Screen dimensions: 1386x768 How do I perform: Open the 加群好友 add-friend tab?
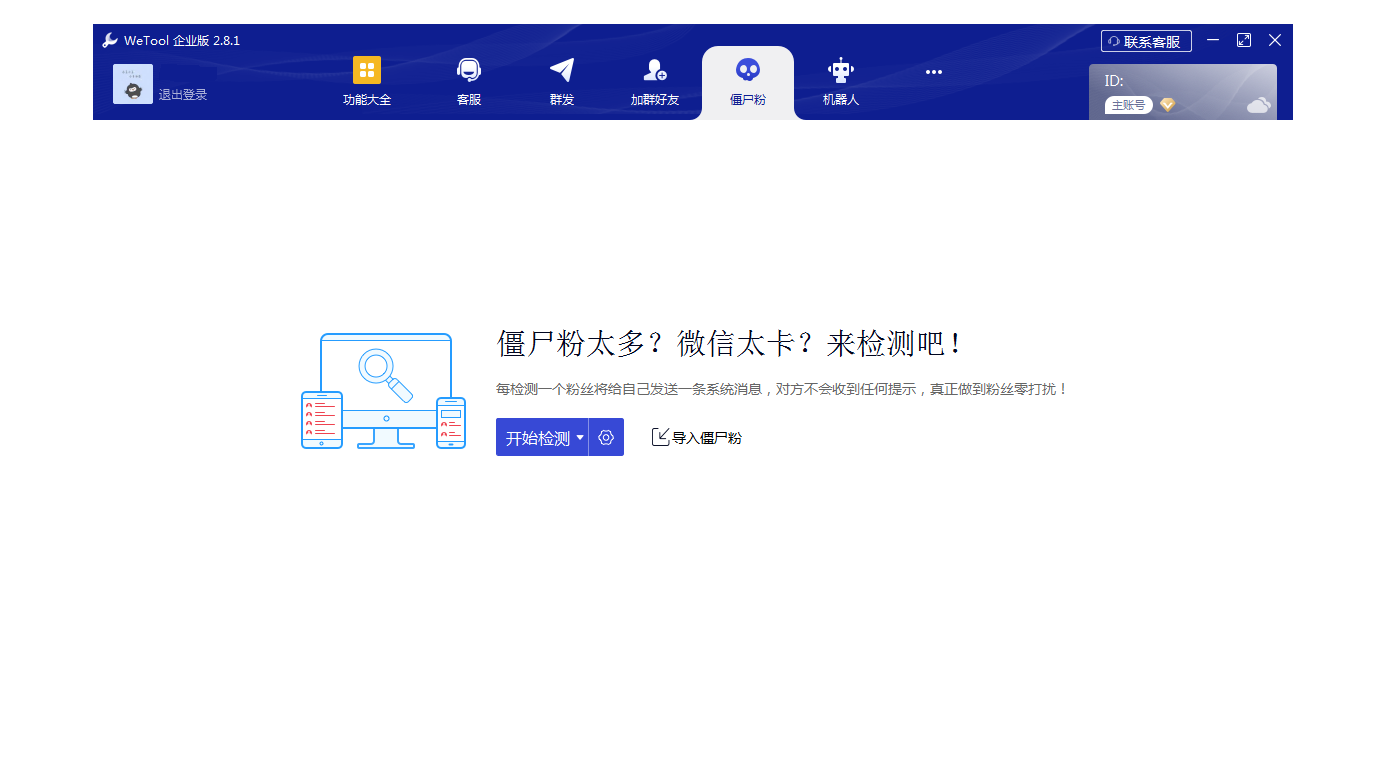point(655,82)
